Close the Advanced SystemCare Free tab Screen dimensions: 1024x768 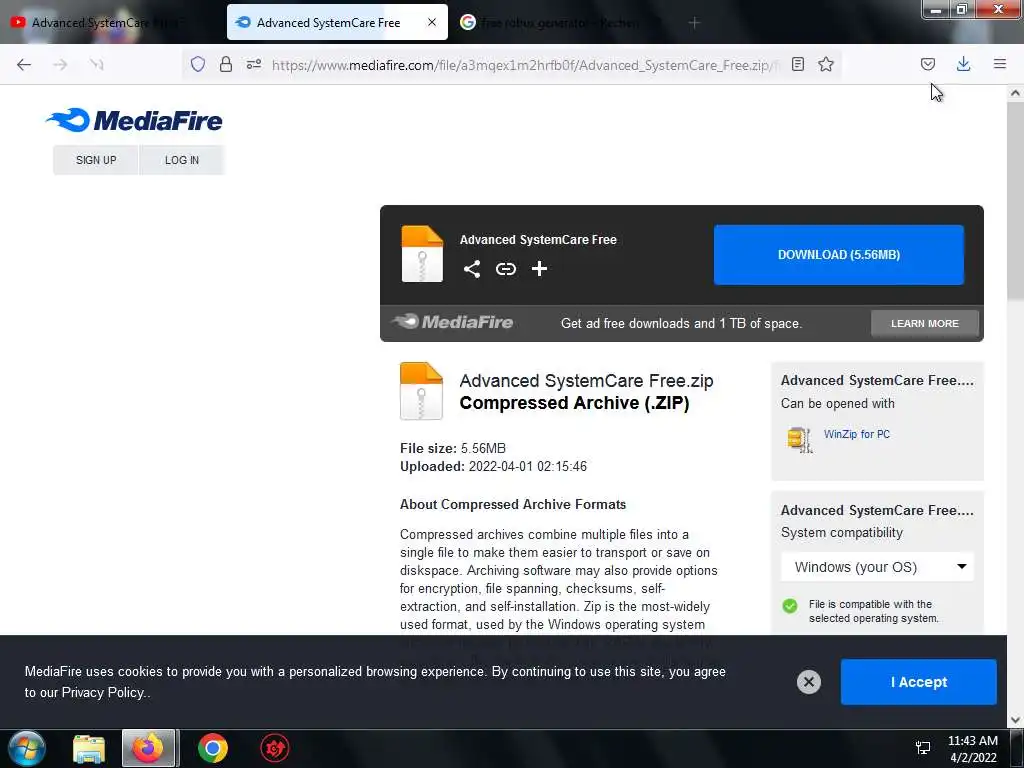pyautogui.click(x=432, y=22)
